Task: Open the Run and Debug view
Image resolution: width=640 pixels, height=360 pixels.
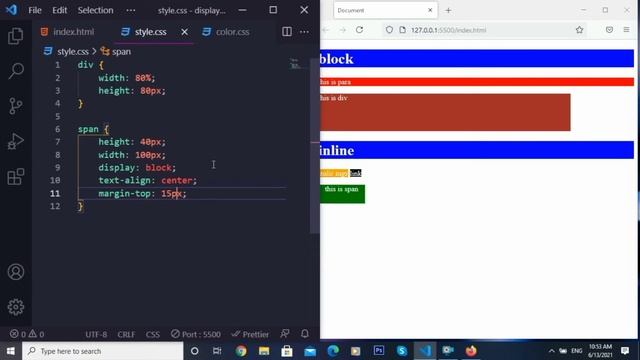Action: (x=16, y=141)
